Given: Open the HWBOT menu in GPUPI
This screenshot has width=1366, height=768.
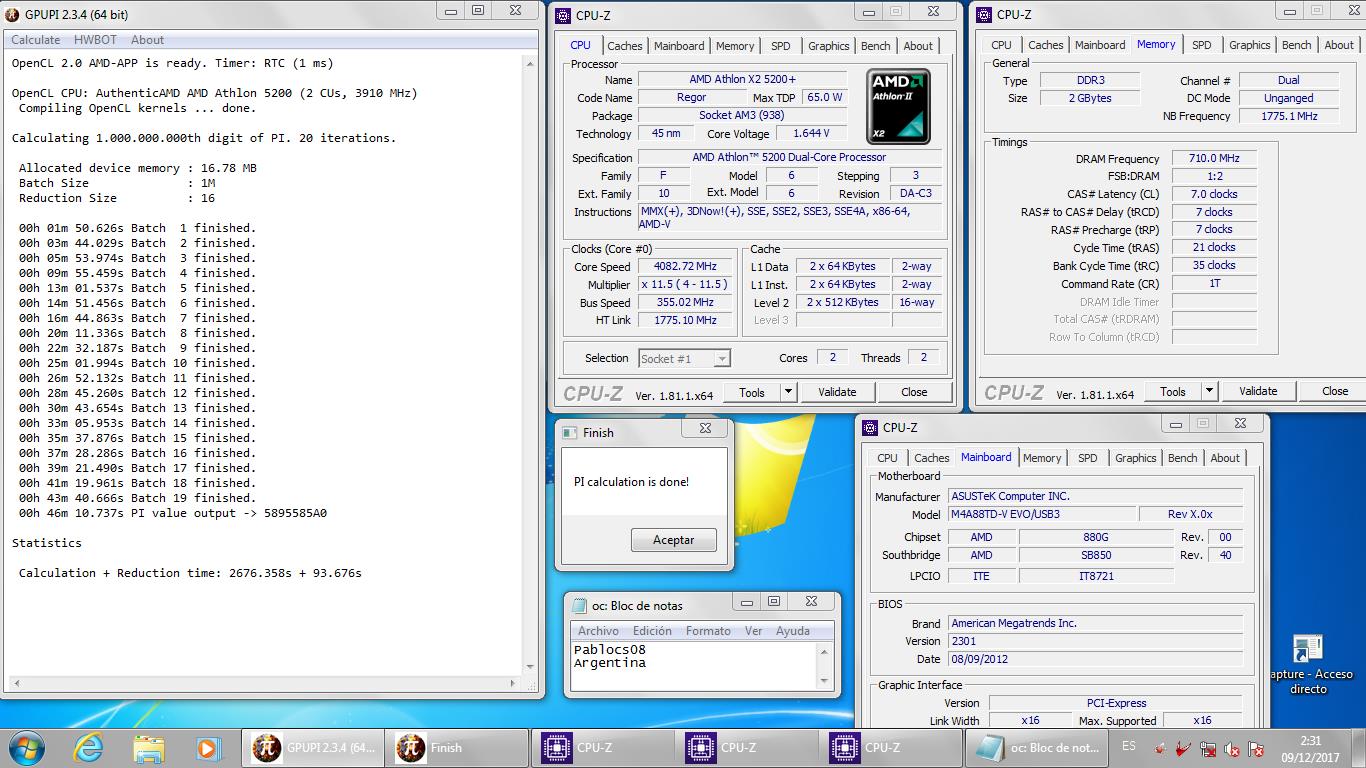Looking at the screenshot, I should [x=95, y=40].
